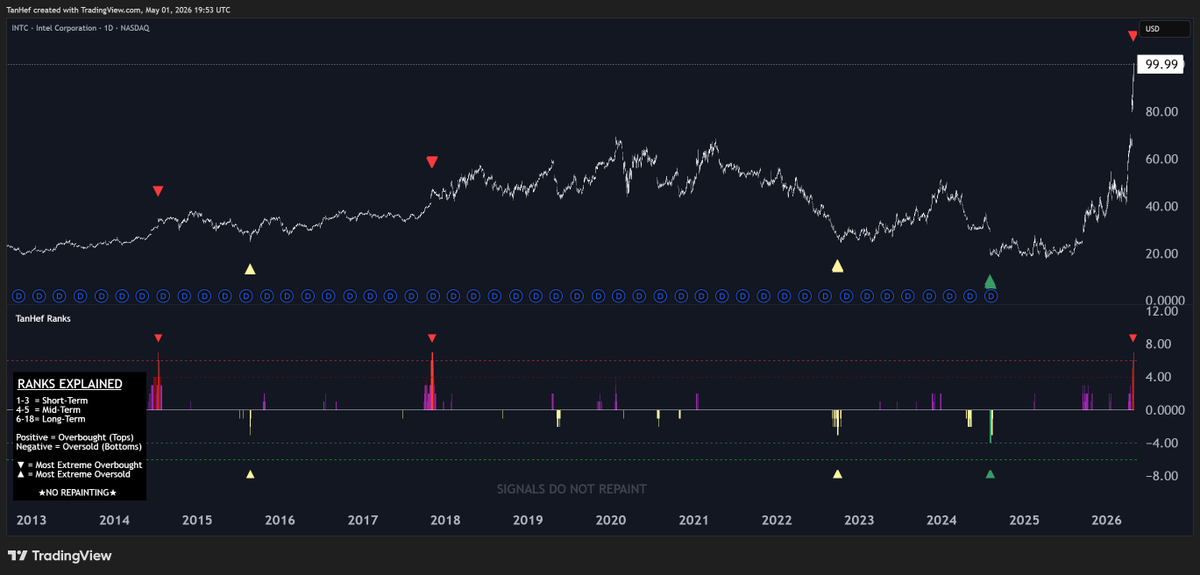Click the 2022 yellow triangle in TanHef Ranks pane
Screen dimensions: 1200x575
pos(838,475)
